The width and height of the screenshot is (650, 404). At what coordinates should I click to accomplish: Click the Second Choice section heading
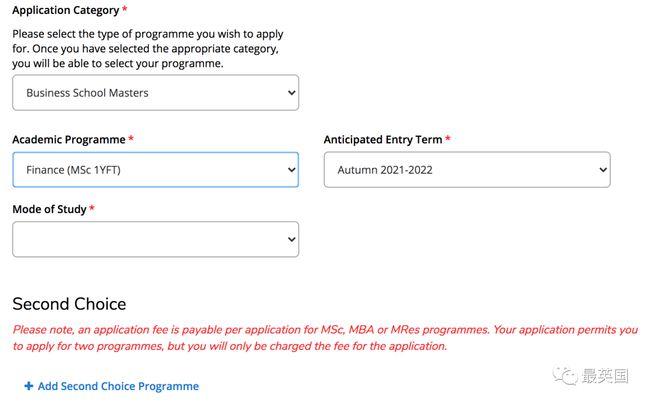pyautogui.click(x=69, y=304)
